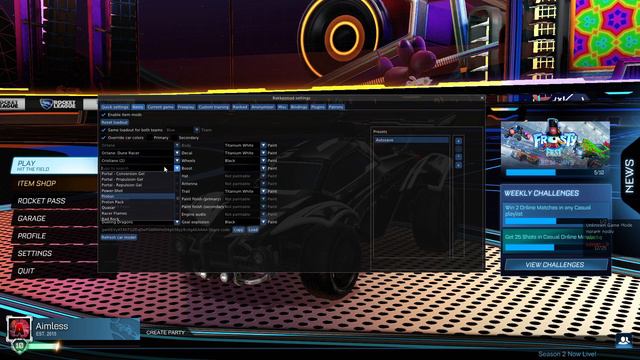Toggle Override car colors checkbox

pyautogui.click(x=104, y=138)
